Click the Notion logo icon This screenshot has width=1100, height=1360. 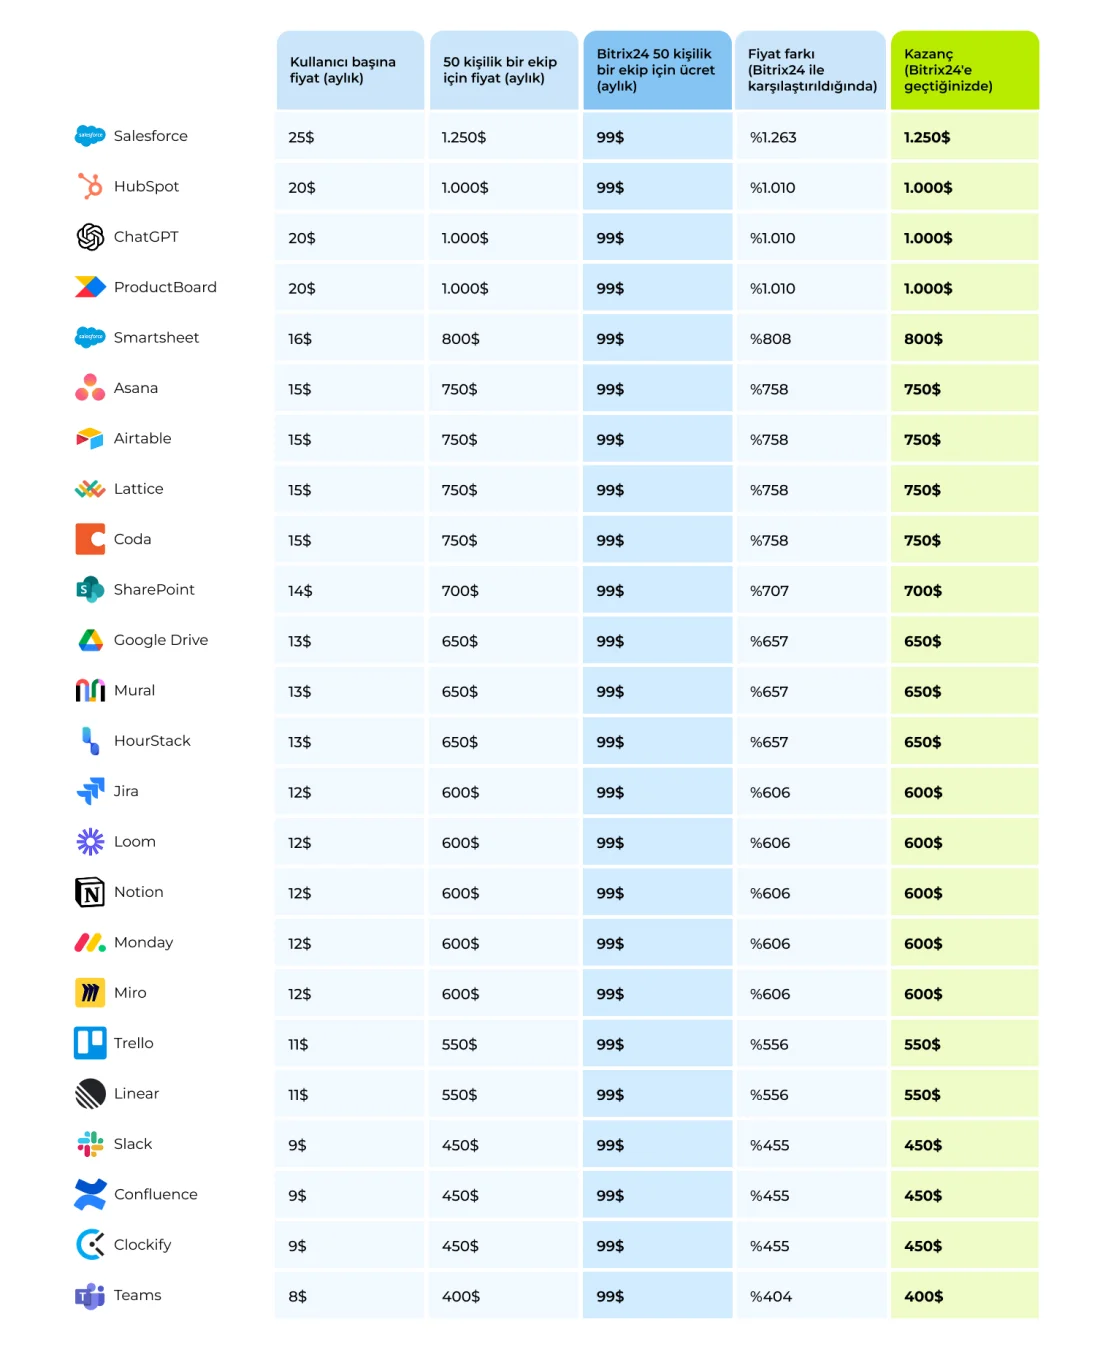click(x=90, y=892)
